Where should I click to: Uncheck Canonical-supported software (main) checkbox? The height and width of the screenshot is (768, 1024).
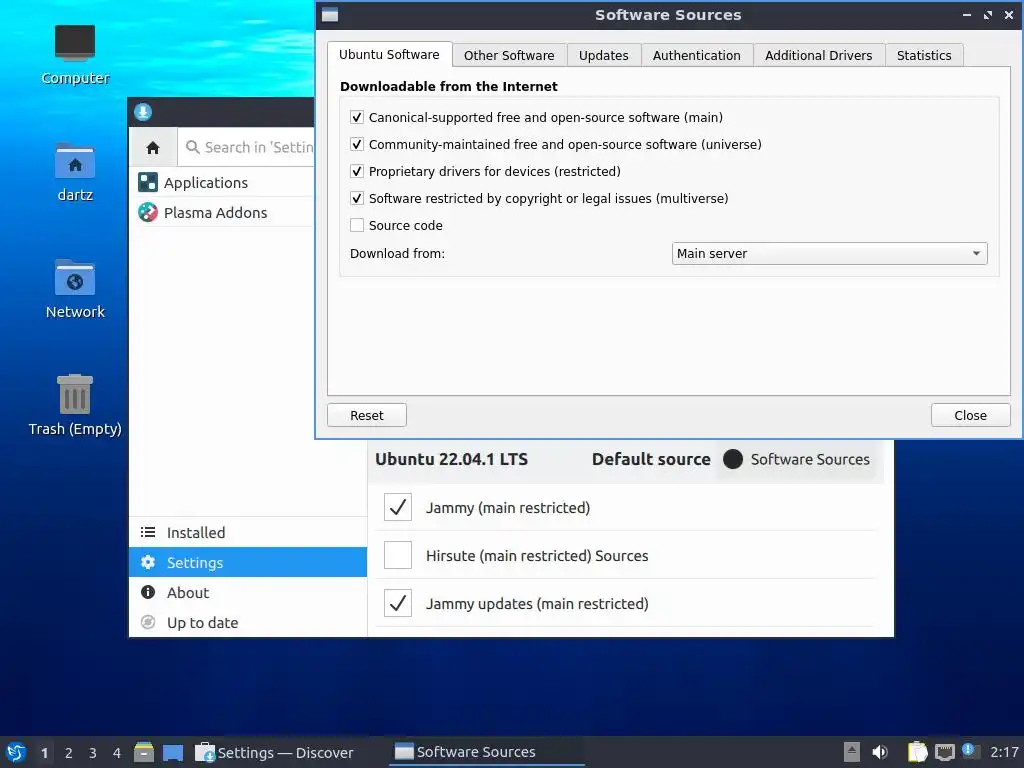tap(357, 118)
